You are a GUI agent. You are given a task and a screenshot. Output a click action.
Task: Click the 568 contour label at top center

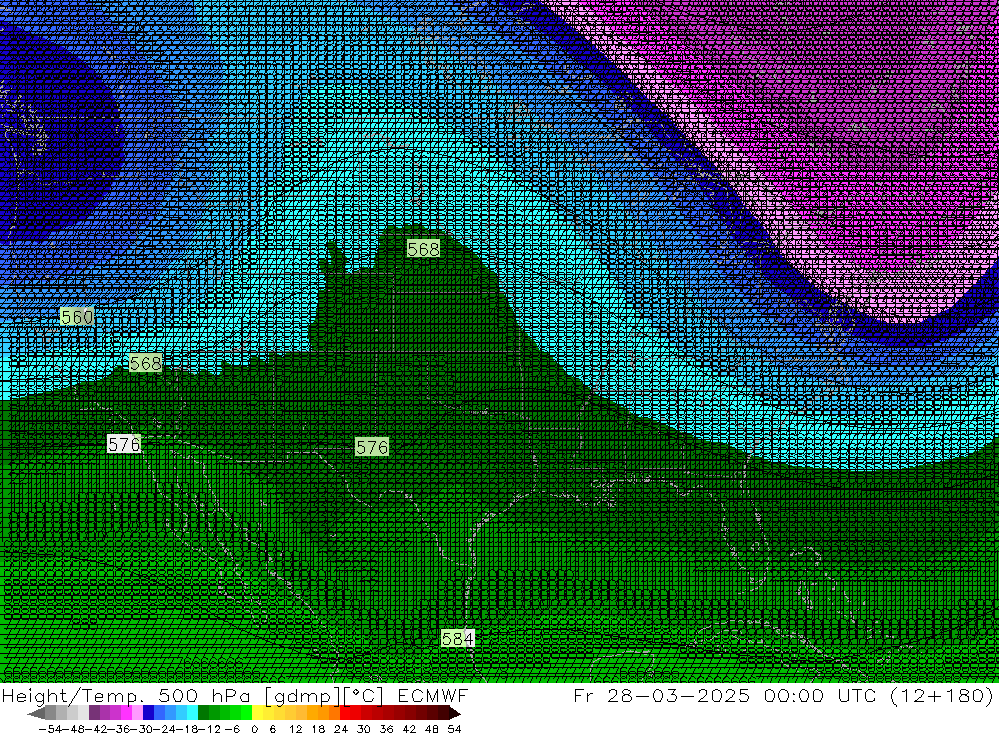[x=423, y=249]
